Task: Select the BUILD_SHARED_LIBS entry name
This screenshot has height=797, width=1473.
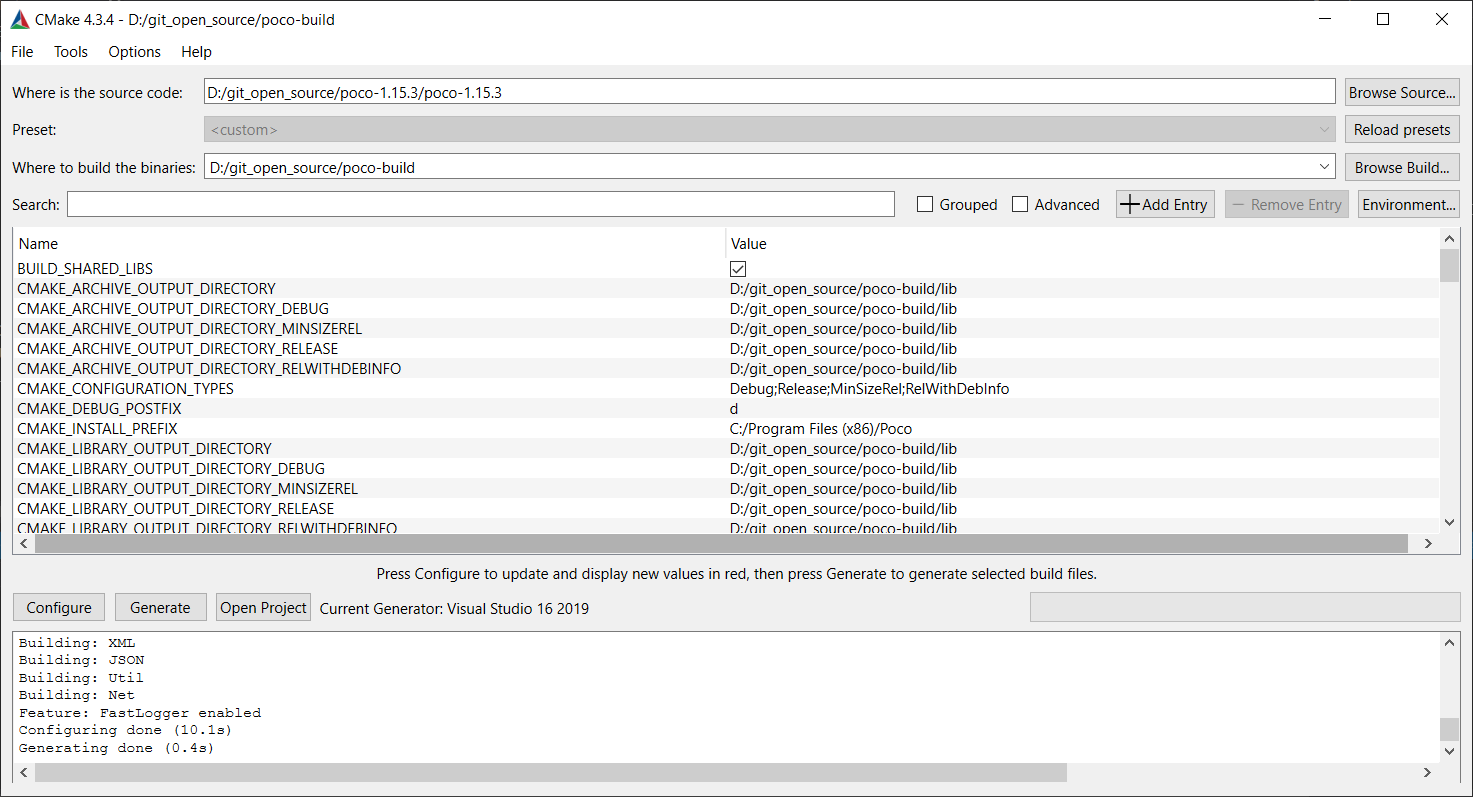Action: (85, 269)
